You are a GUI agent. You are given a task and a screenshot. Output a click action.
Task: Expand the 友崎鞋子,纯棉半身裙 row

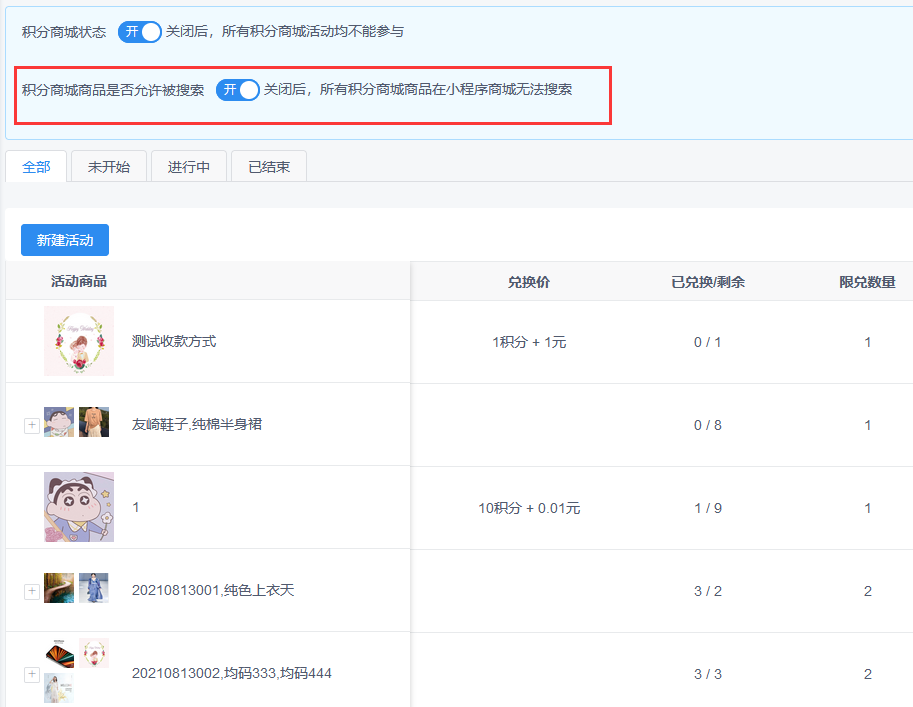[31, 425]
